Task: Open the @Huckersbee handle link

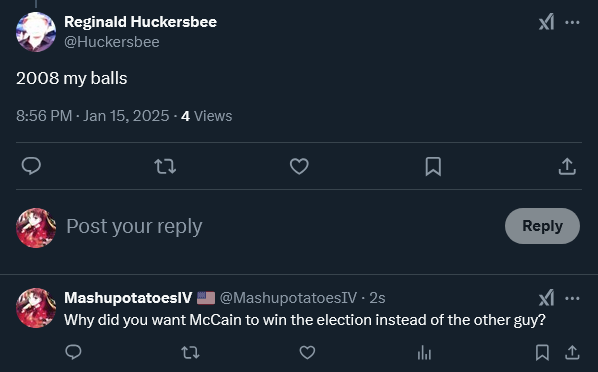Action: (x=112, y=42)
